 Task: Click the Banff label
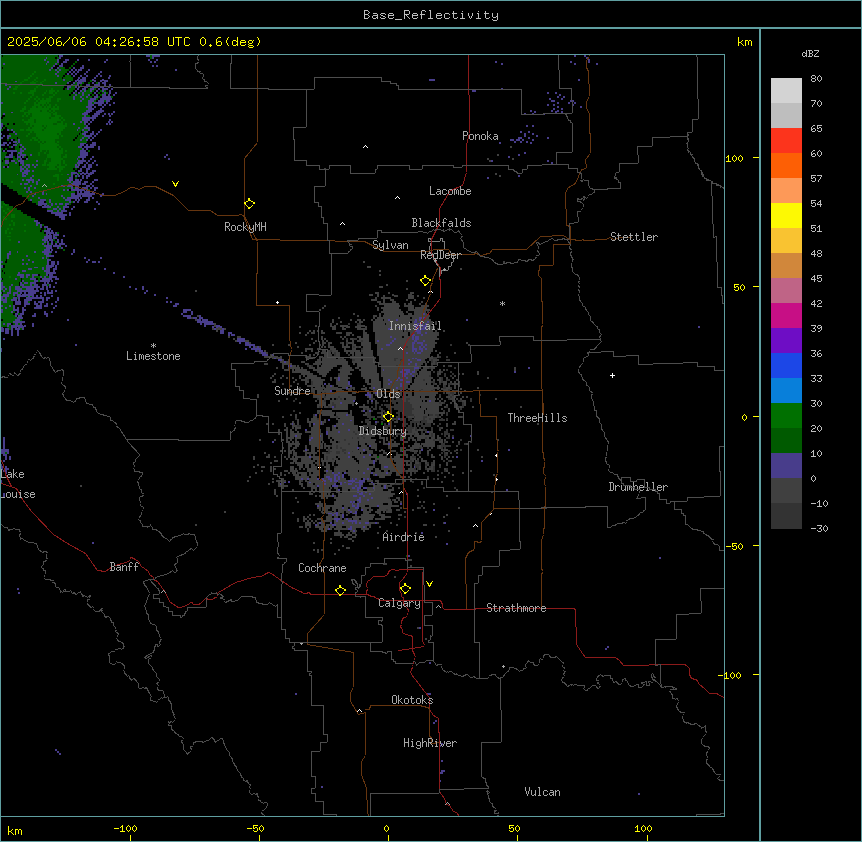coord(124,567)
